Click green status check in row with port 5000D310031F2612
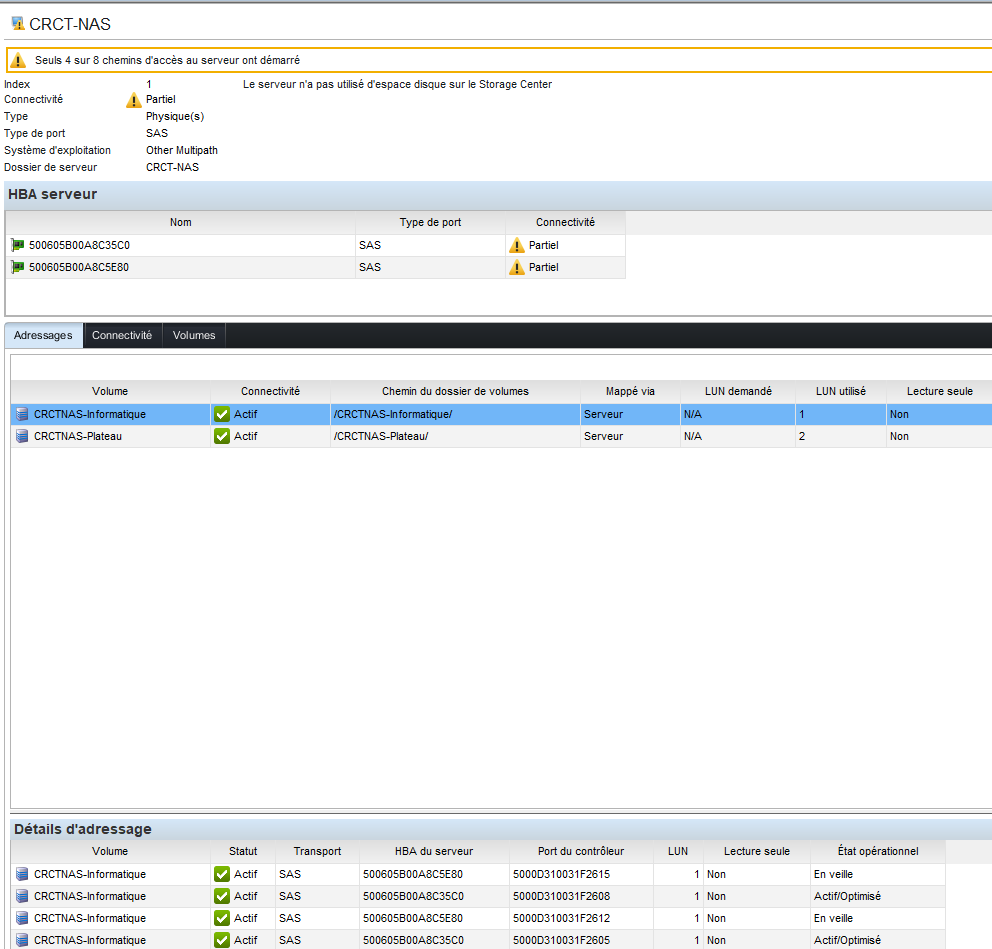Viewport: 992px width, 949px height. pos(222,918)
